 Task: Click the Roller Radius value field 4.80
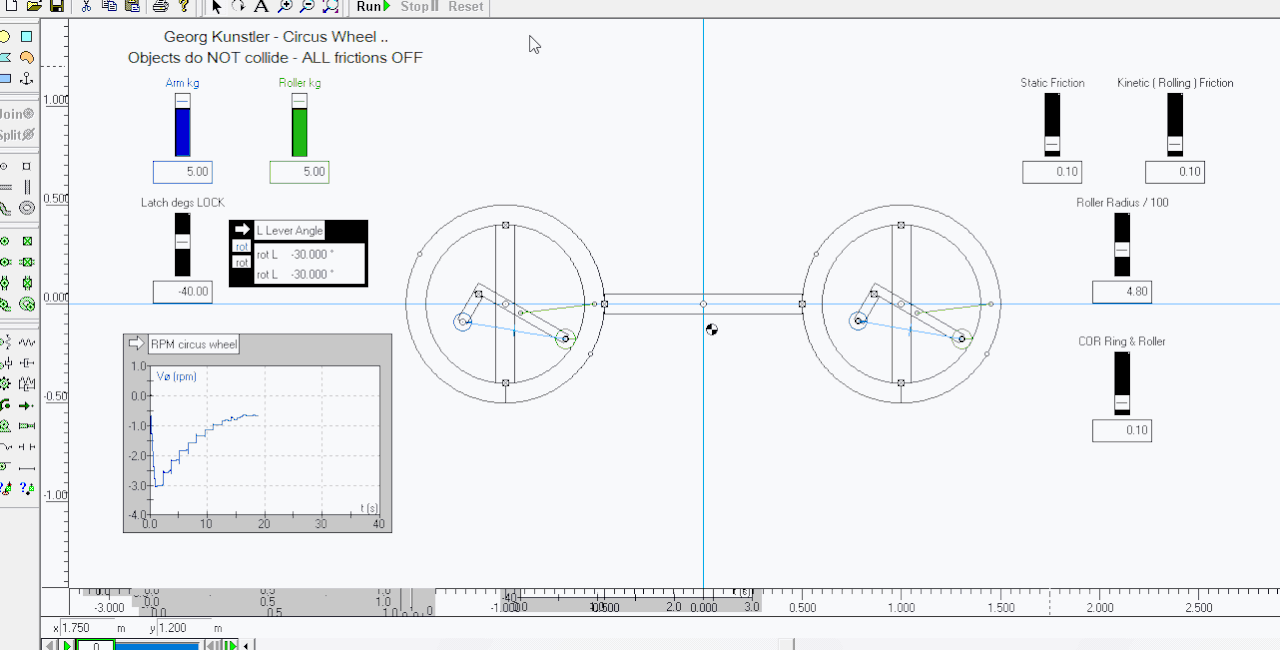(1122, 292)
